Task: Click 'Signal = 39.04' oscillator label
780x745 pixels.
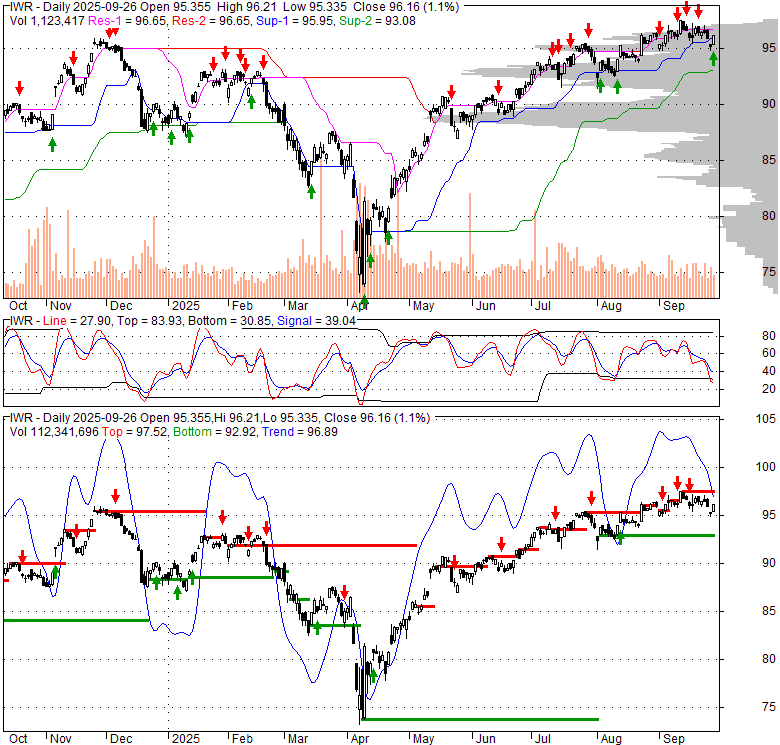Action: (316, 321)
